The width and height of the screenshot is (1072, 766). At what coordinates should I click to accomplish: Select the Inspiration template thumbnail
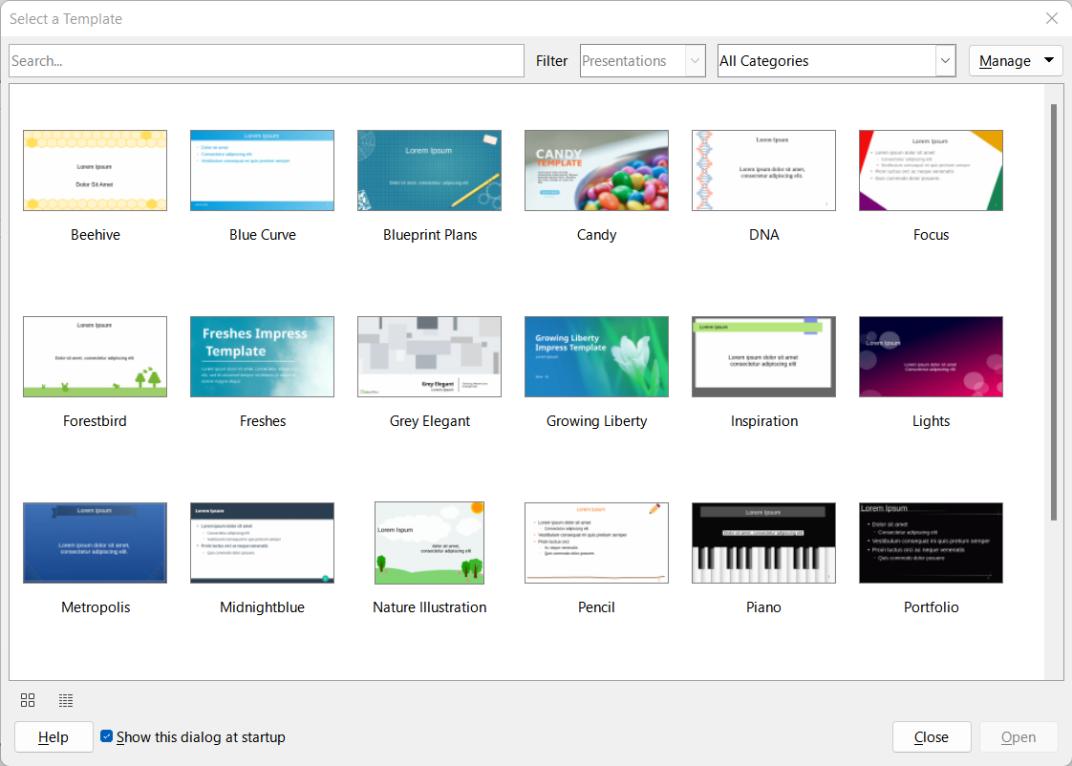[x=764, y=356]
